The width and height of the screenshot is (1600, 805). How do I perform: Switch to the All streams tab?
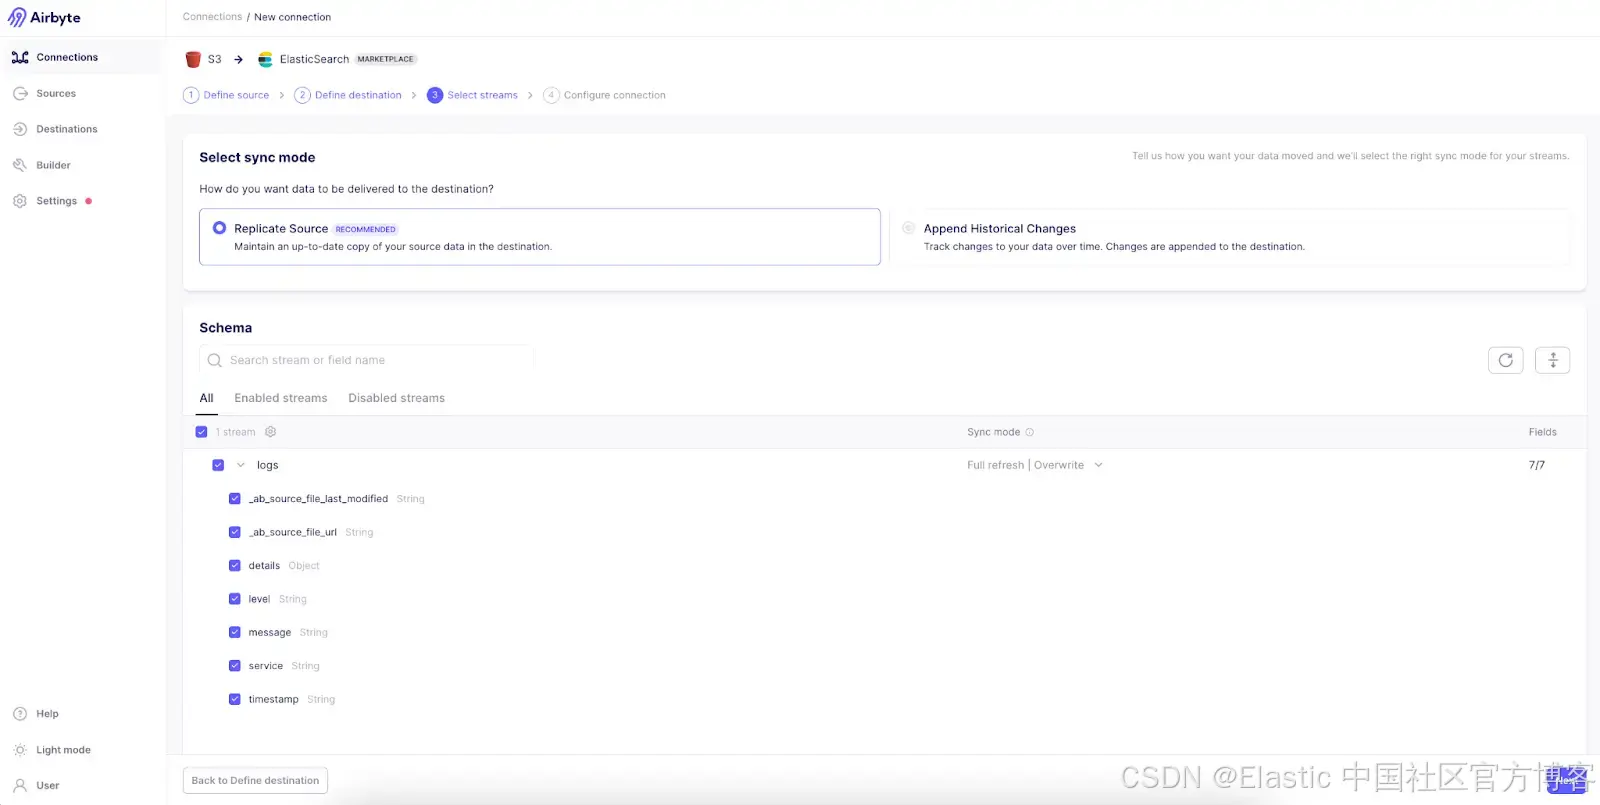206,398
